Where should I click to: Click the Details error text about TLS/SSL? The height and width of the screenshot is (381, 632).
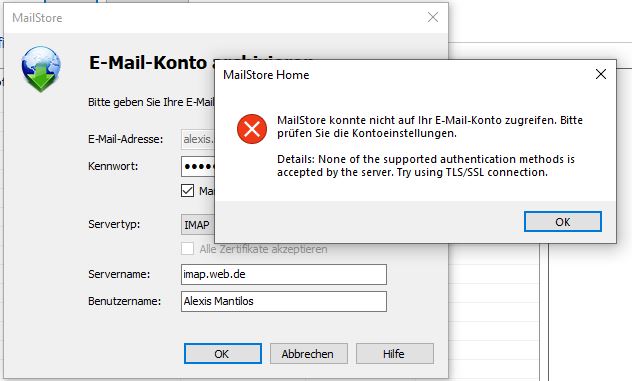pos(426,166)
